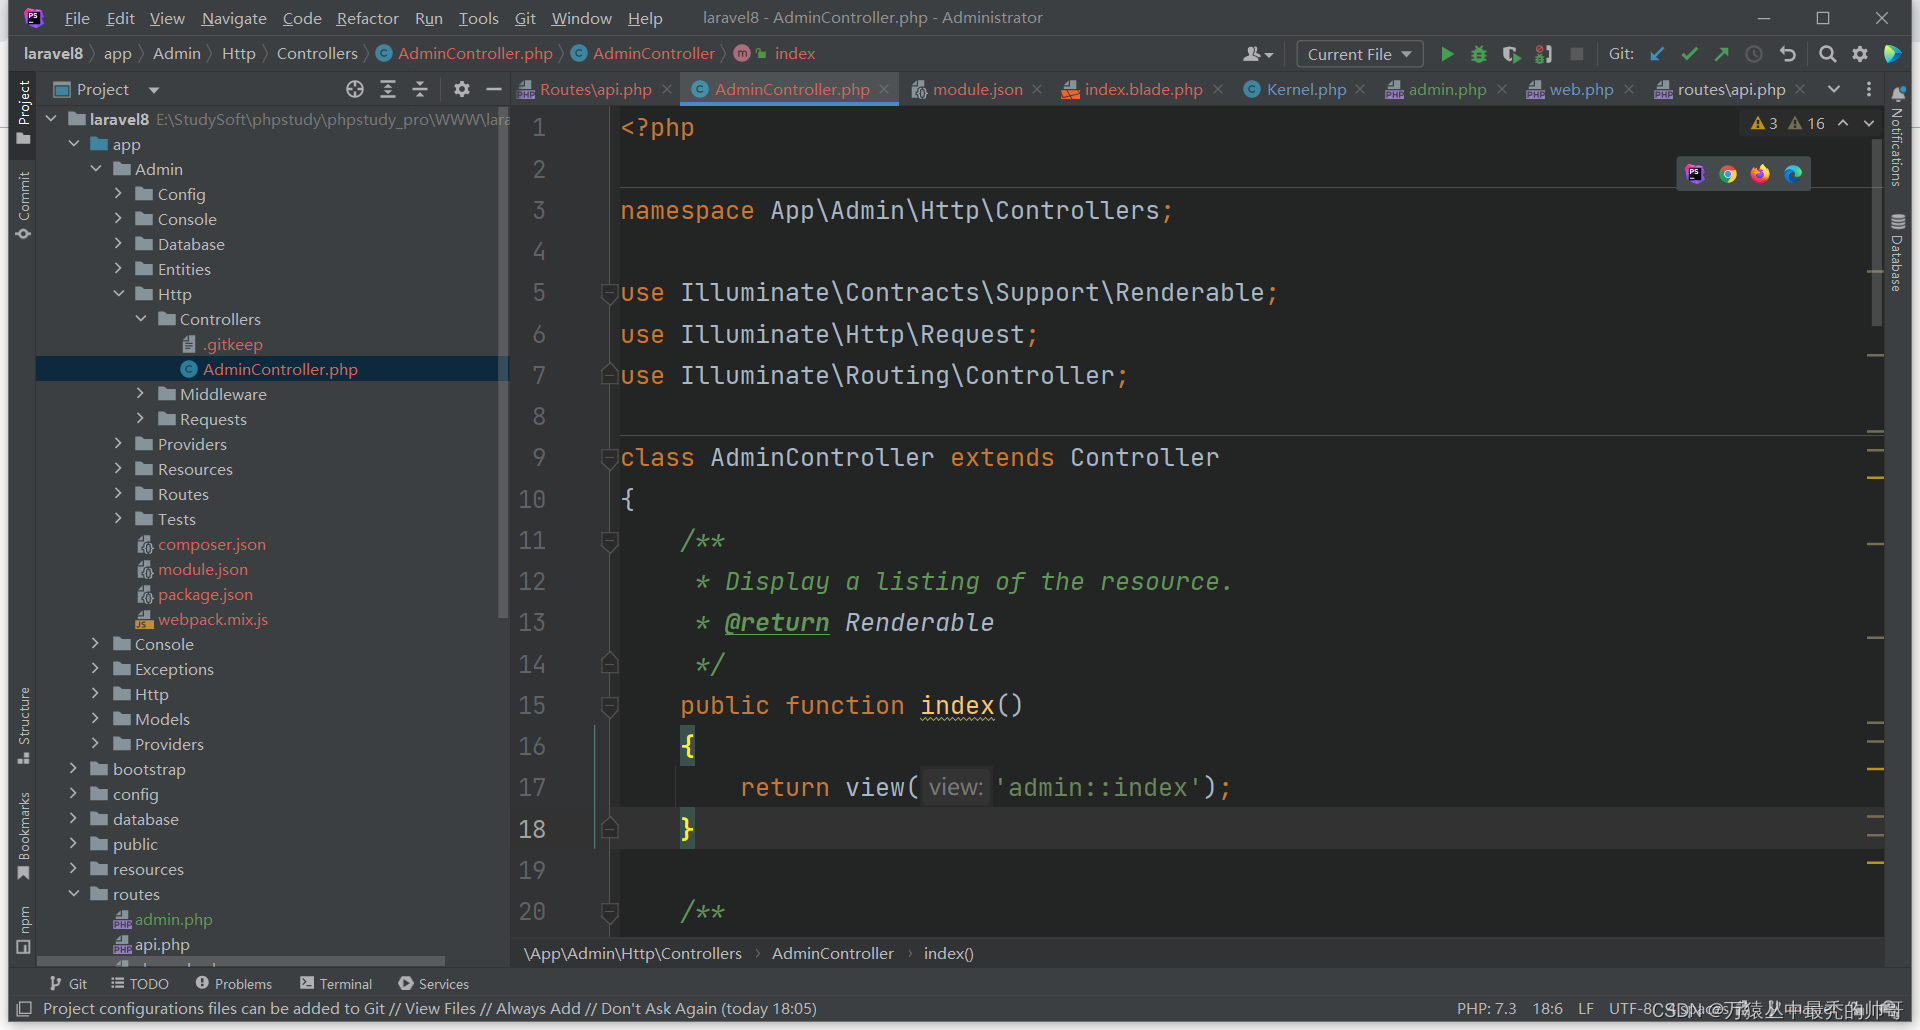Start debugging with the bug icon
Image resolution: width=1920 pixels, height=1030 pixels.
[x=1479, y=54]
